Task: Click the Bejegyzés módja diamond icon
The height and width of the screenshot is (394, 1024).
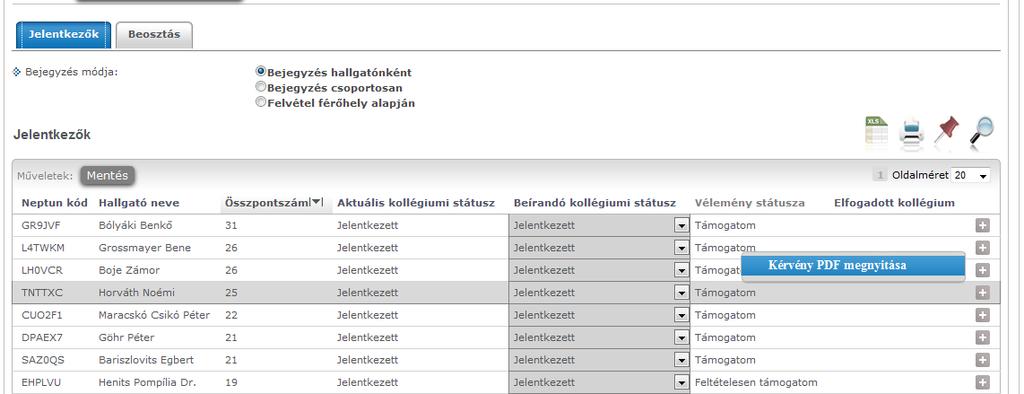Action: tap(17, 72)
